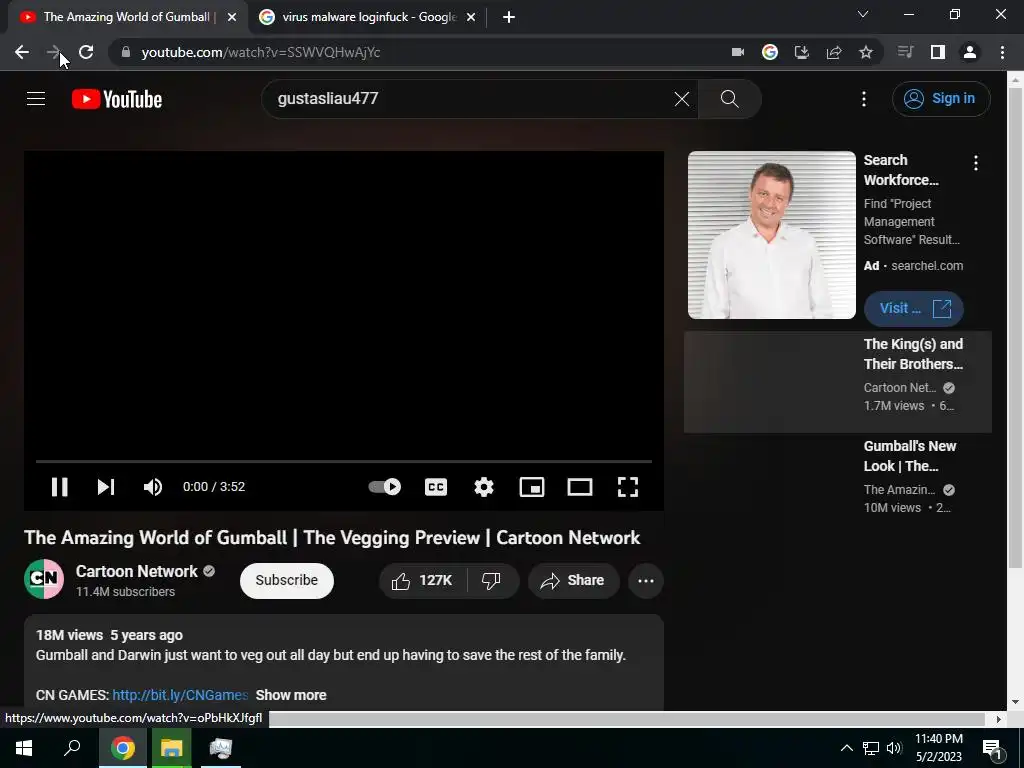1024x768 pixels.
Task: Enter full screen mode
Action: [628, 487]
